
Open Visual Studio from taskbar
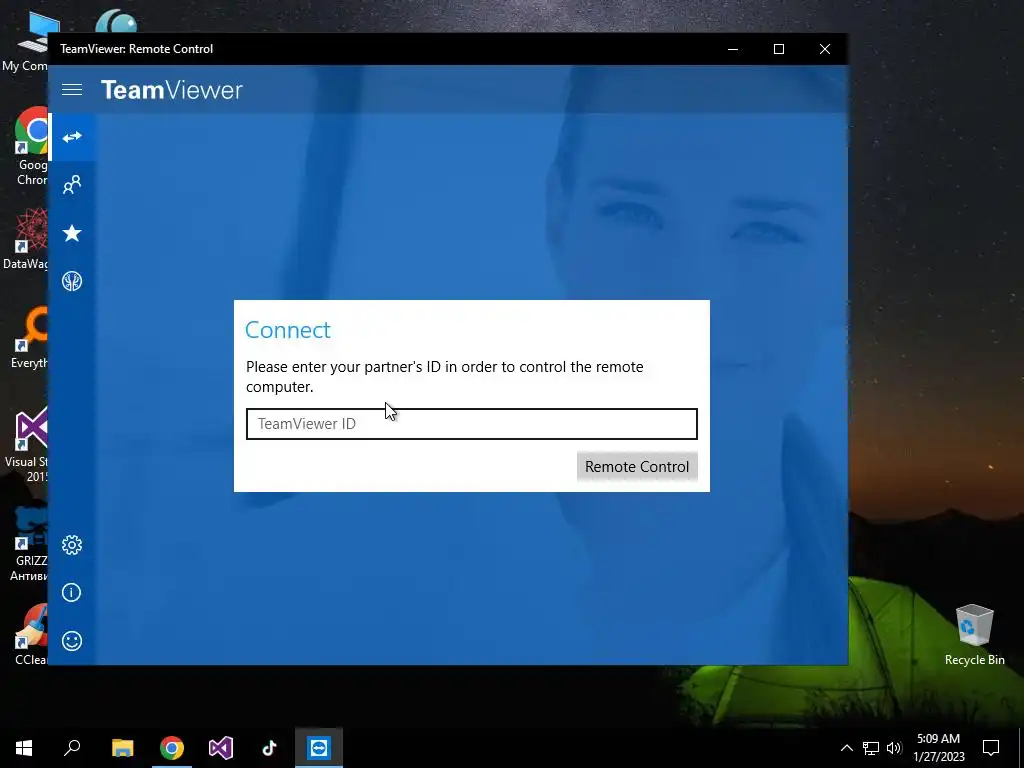pos(221,748)
